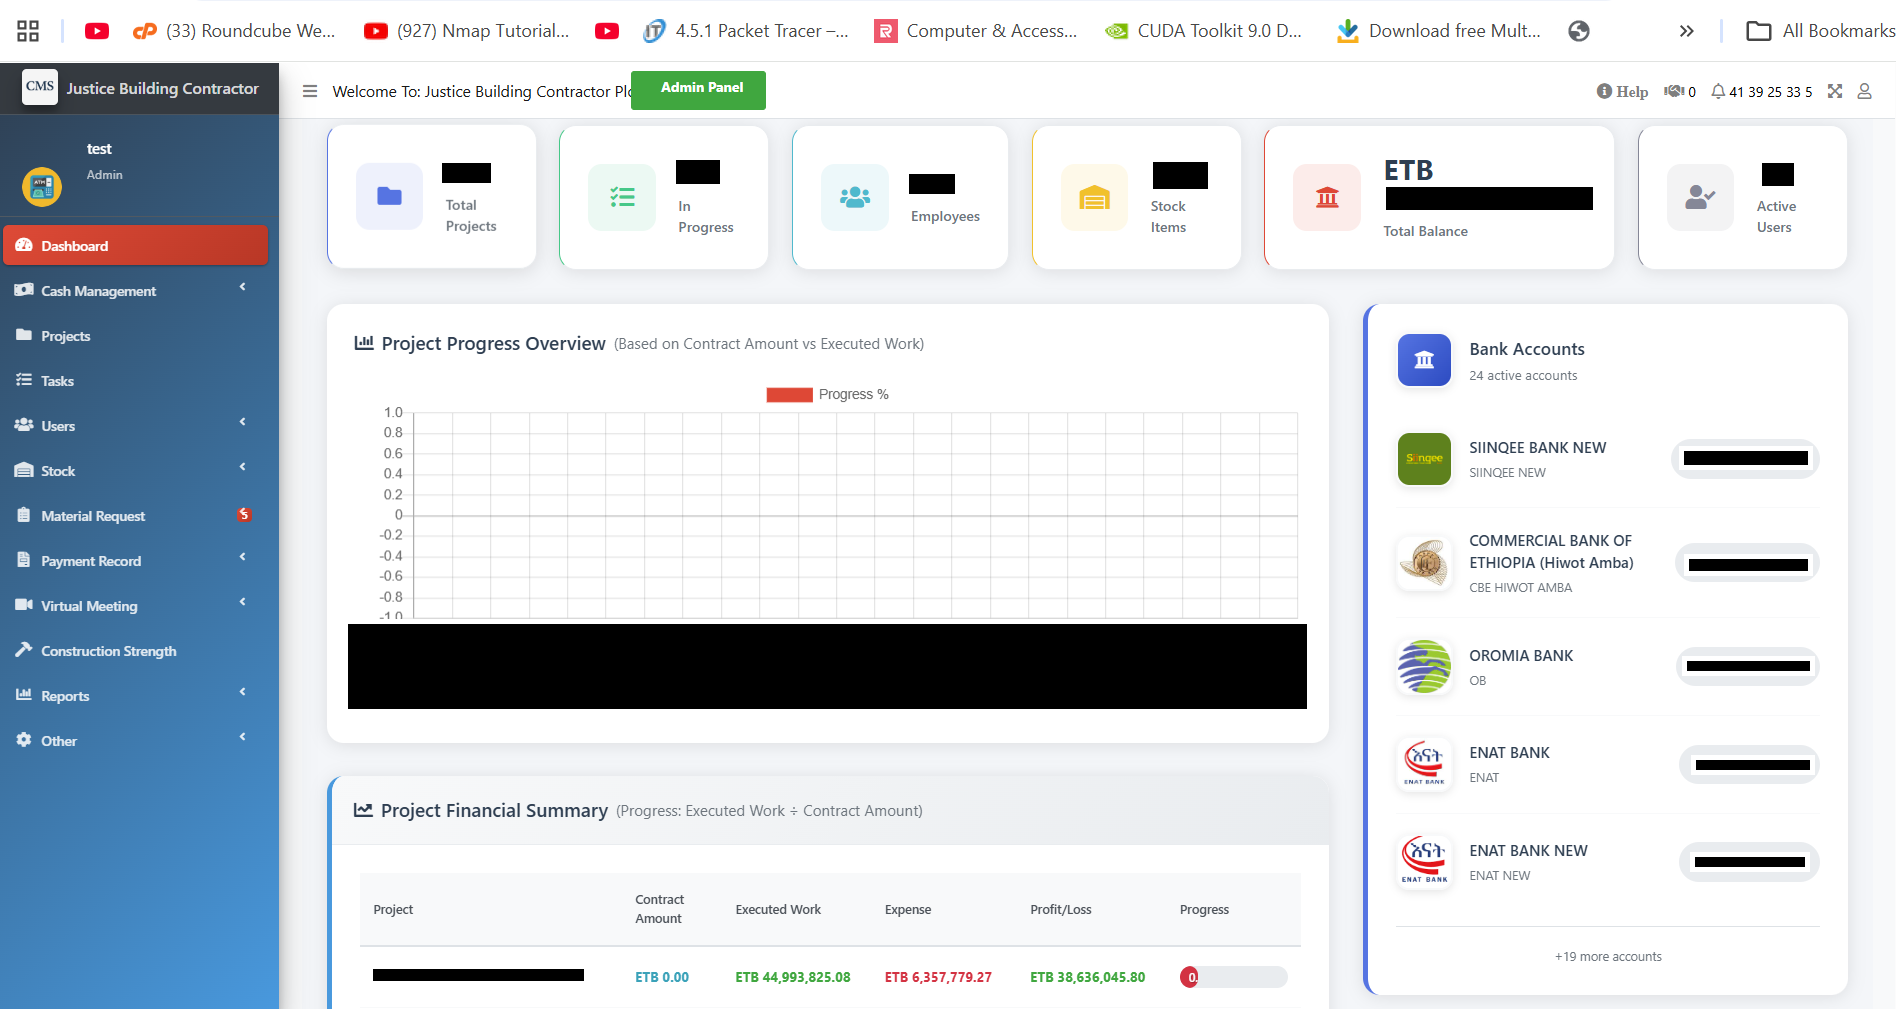This screenshot has height=1009, width=1896.
Task: Select the Tasks icon in the sidebar
Action: click(24, 380)
